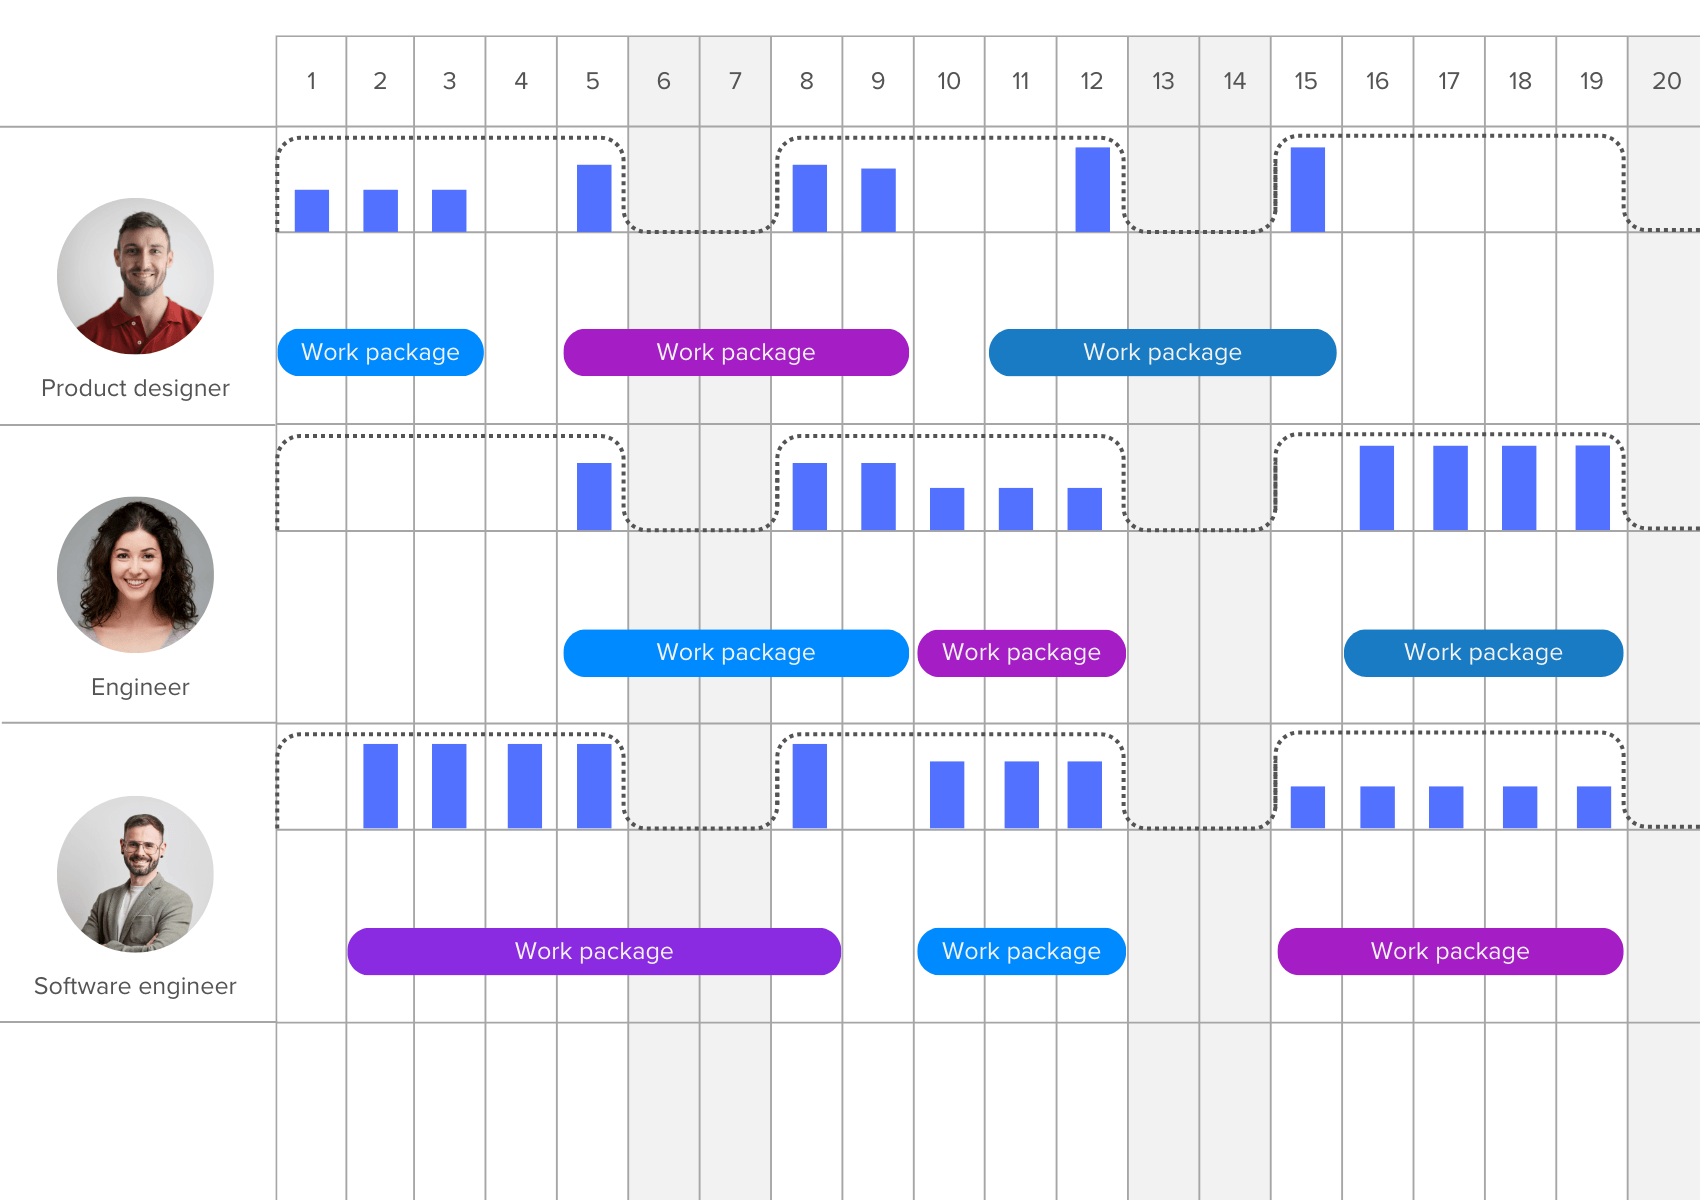Select day 16 column header
This screenshot has height=1200, width=1700.
pyautogui.click(x=1377, y=81)
